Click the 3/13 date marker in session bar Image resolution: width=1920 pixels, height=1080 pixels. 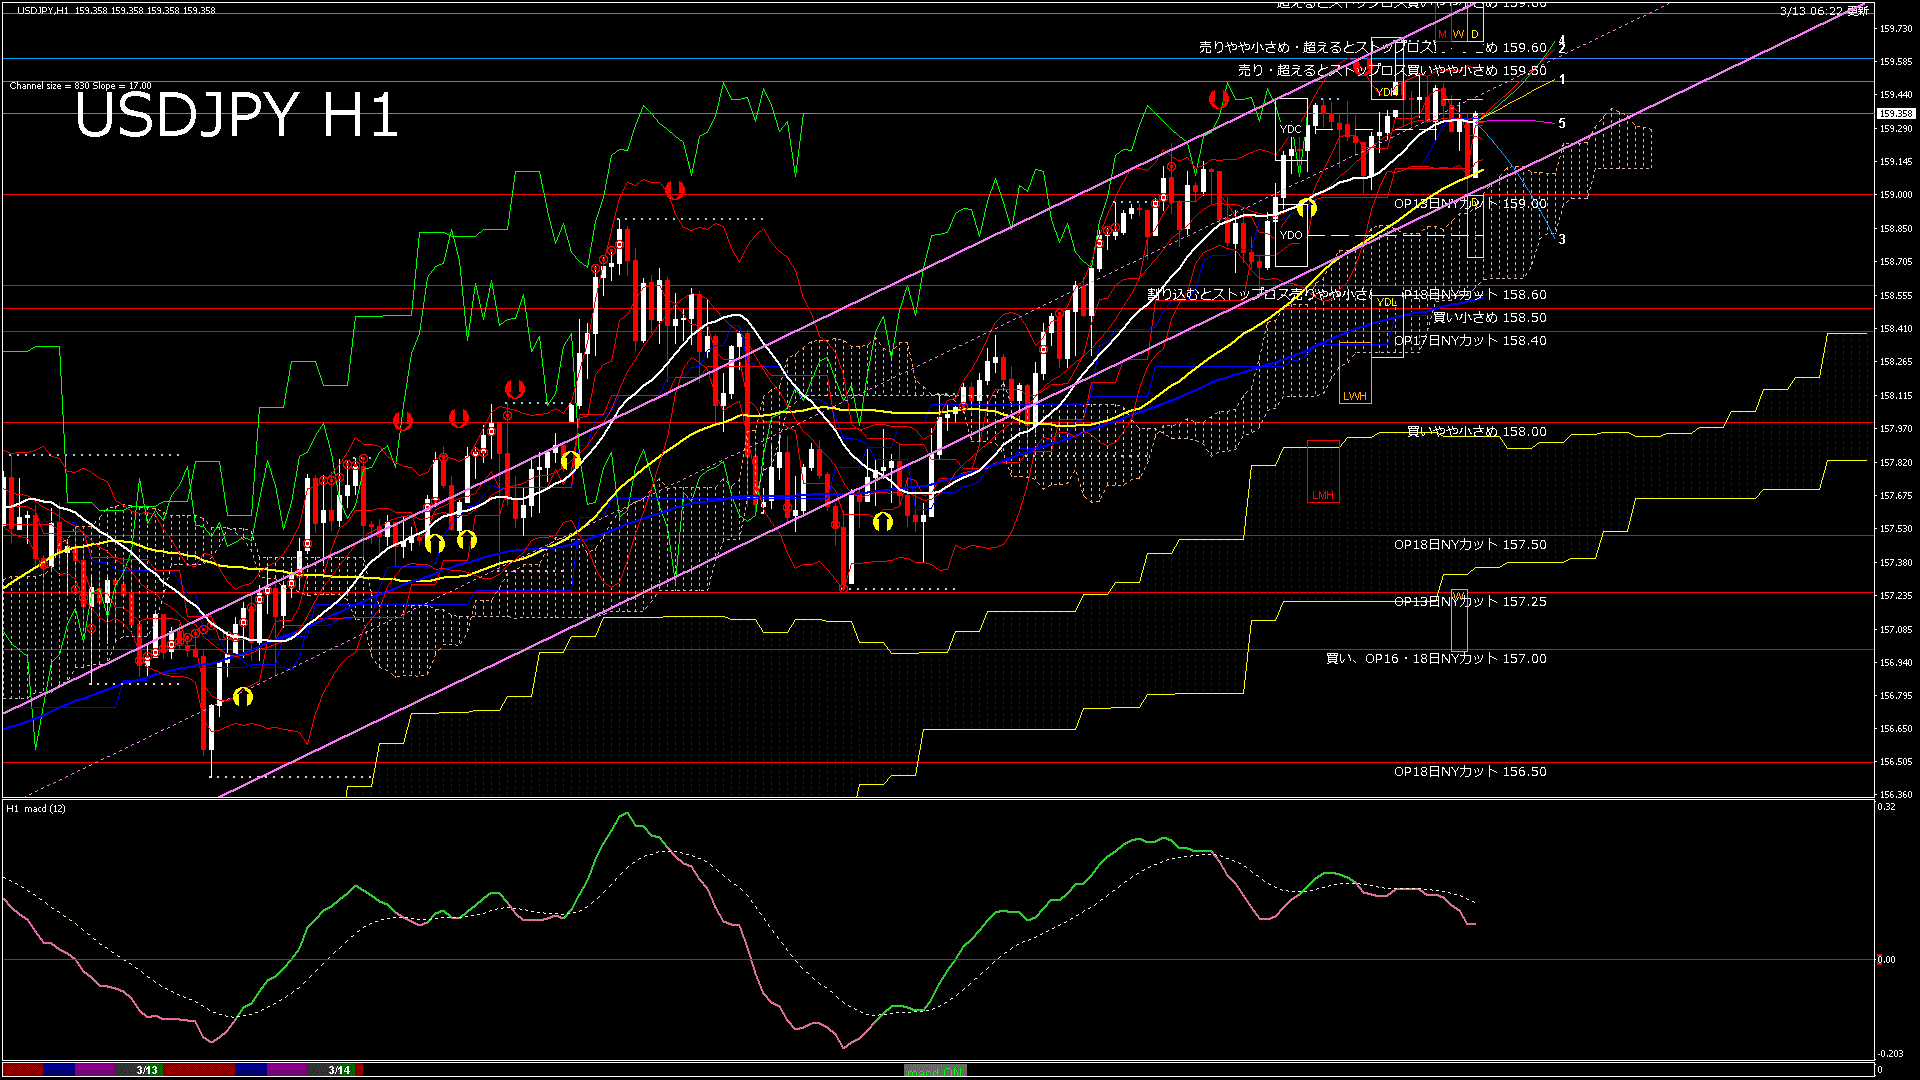[x=147, y=1070]
